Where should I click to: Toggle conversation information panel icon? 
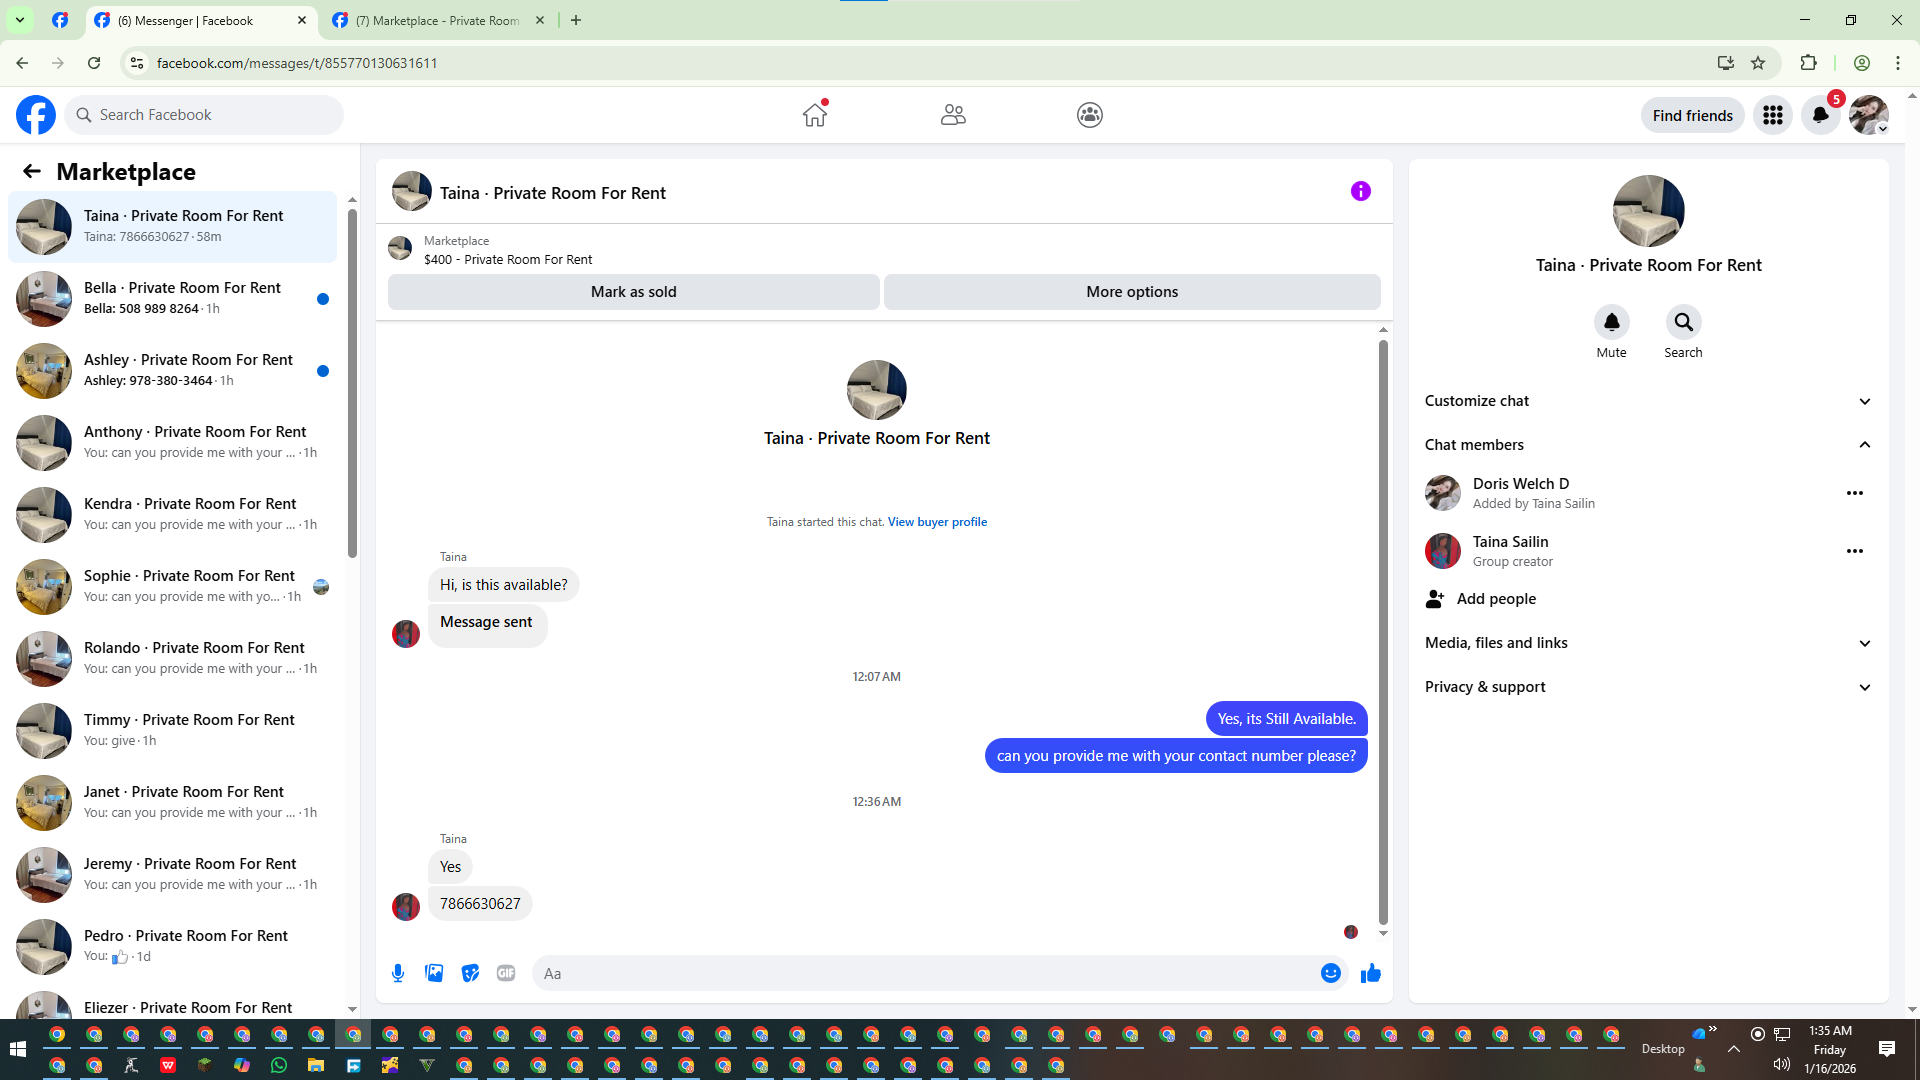1360,191
